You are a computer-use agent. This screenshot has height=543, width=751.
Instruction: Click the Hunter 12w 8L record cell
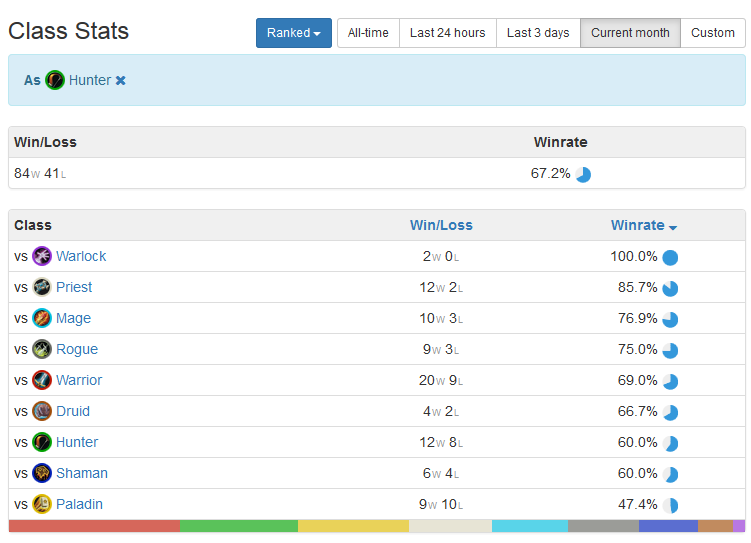click(x=441, y=442)
